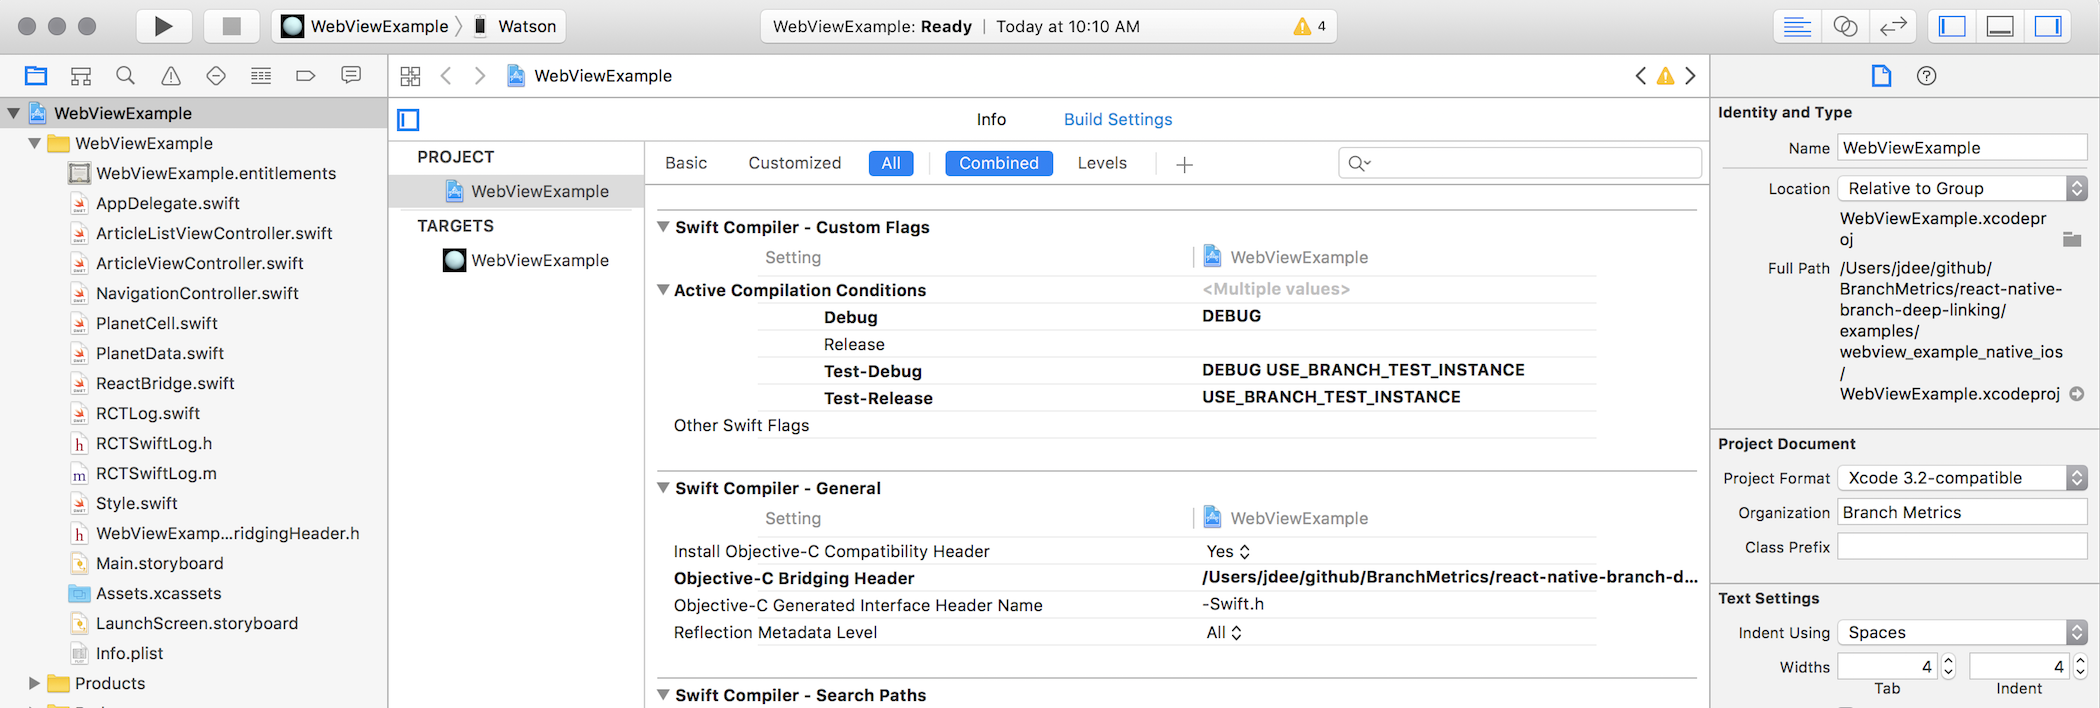Open the Indent Using dropdown
The width and height of the screenshot is (2100, 708).
(1962, 632)
